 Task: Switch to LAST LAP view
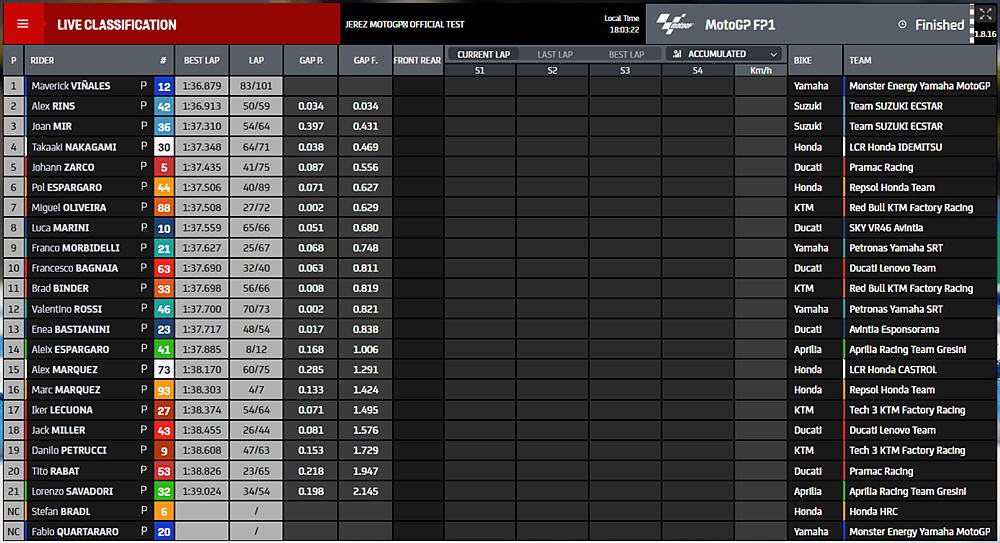click(555, 54)
